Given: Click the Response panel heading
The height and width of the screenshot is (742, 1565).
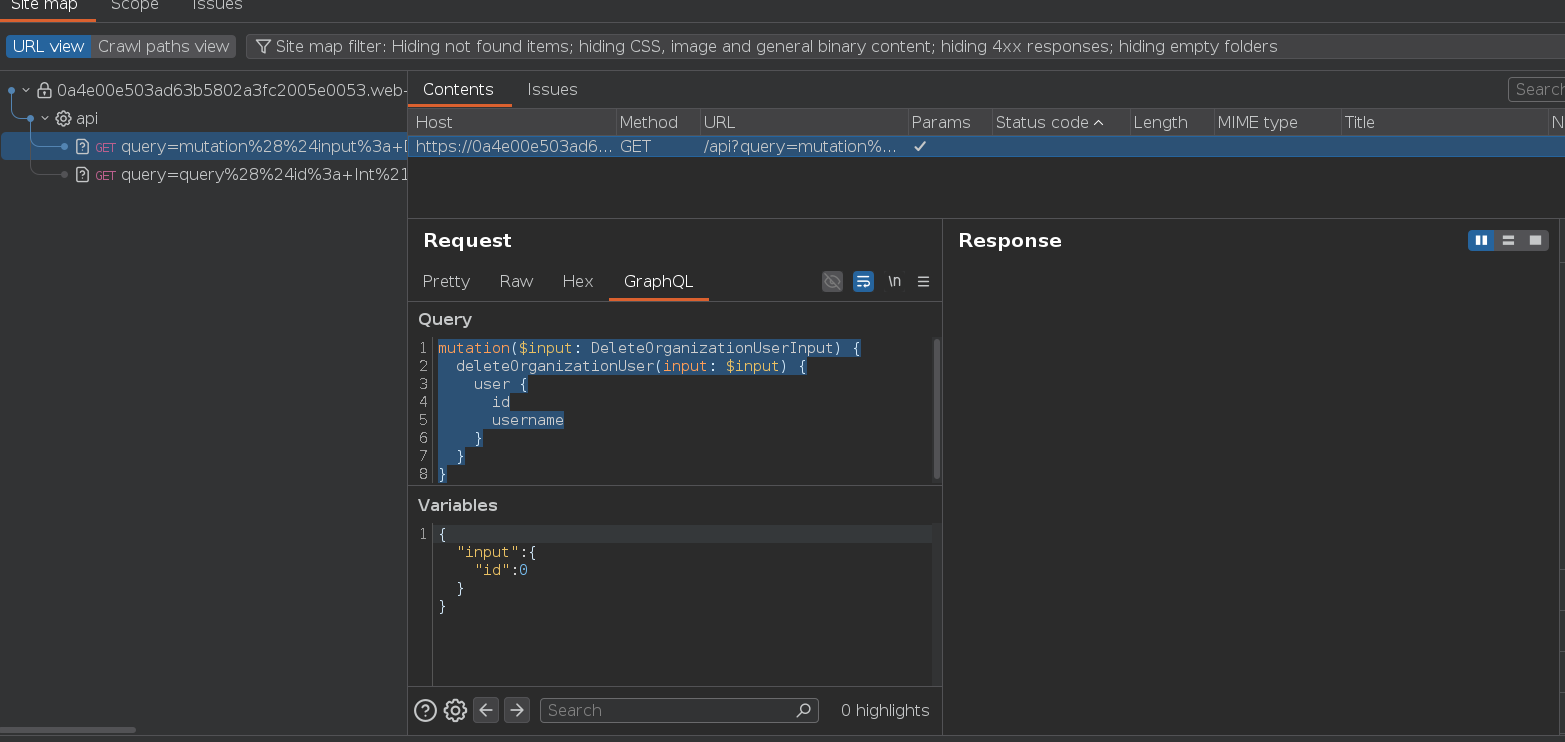Looking at the screenshot, I should (x=1010, y=240).
